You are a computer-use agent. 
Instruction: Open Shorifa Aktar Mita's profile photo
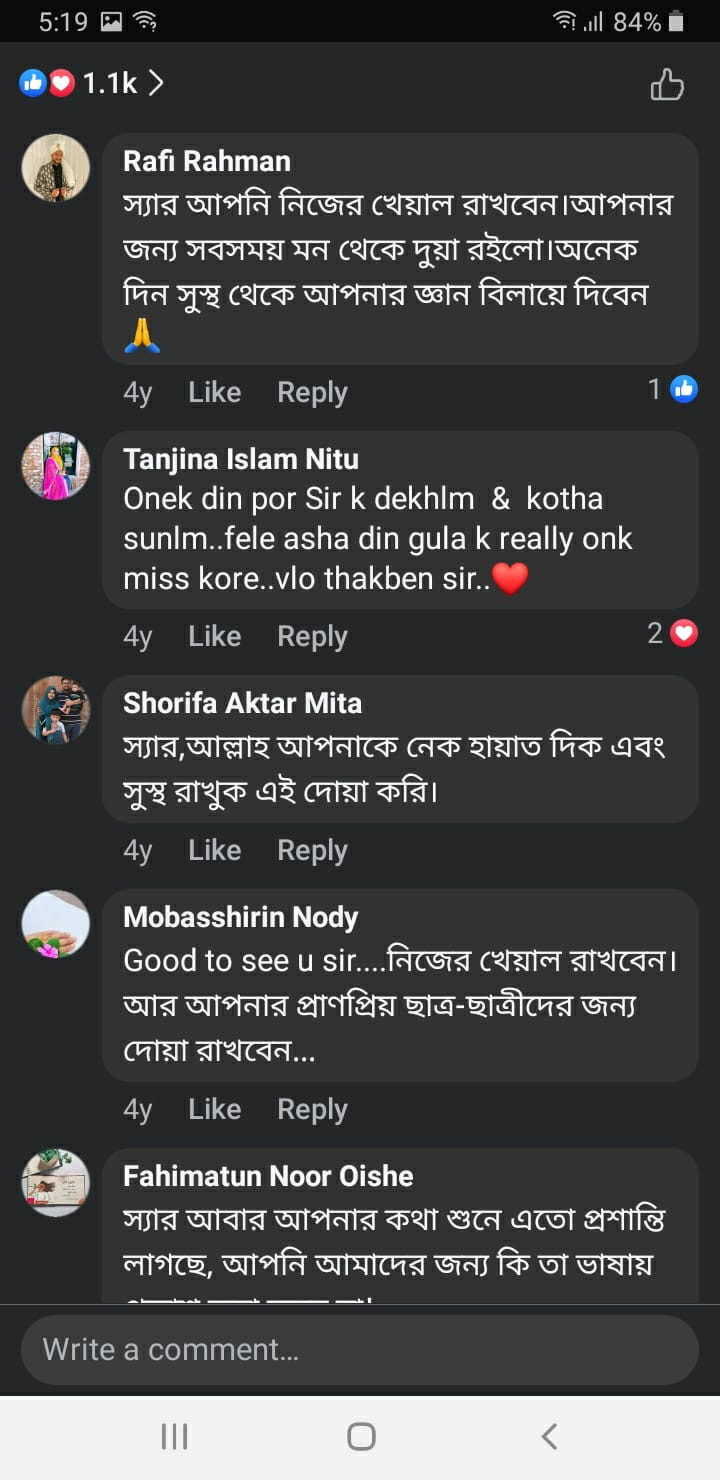[x=56, y=710]
